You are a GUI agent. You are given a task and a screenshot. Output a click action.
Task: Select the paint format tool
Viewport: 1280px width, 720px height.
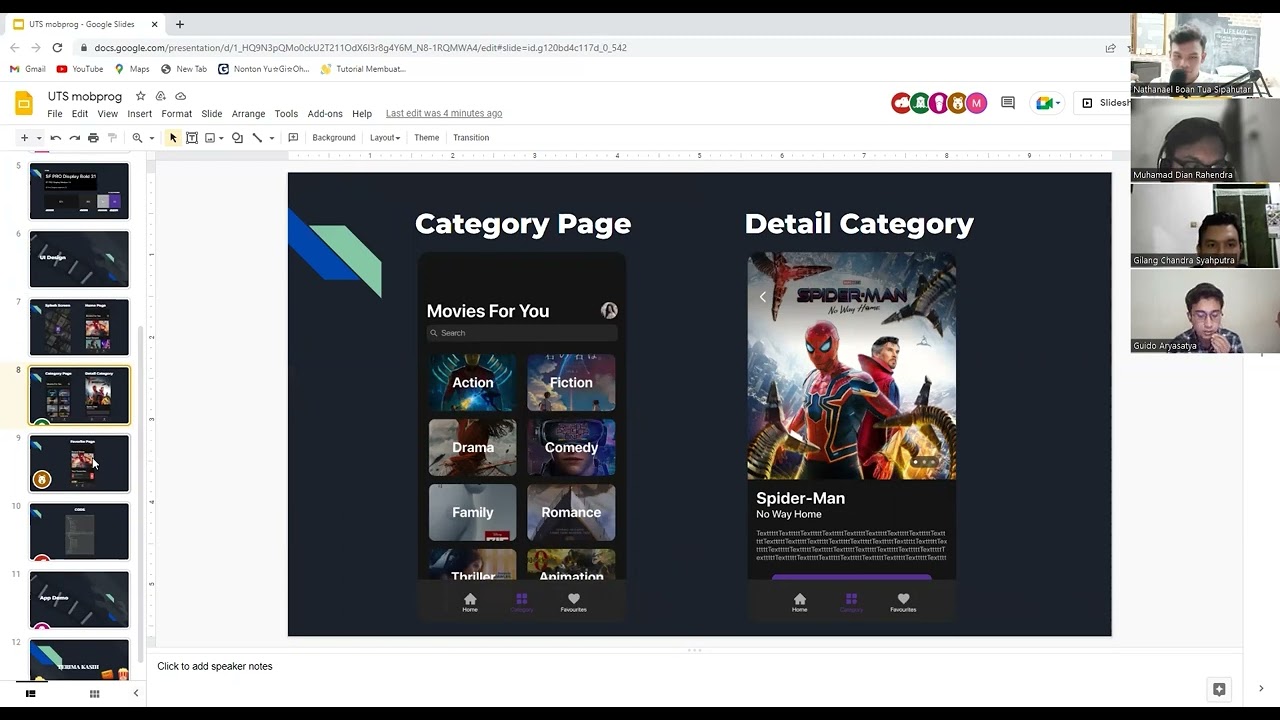coord(112,138)
